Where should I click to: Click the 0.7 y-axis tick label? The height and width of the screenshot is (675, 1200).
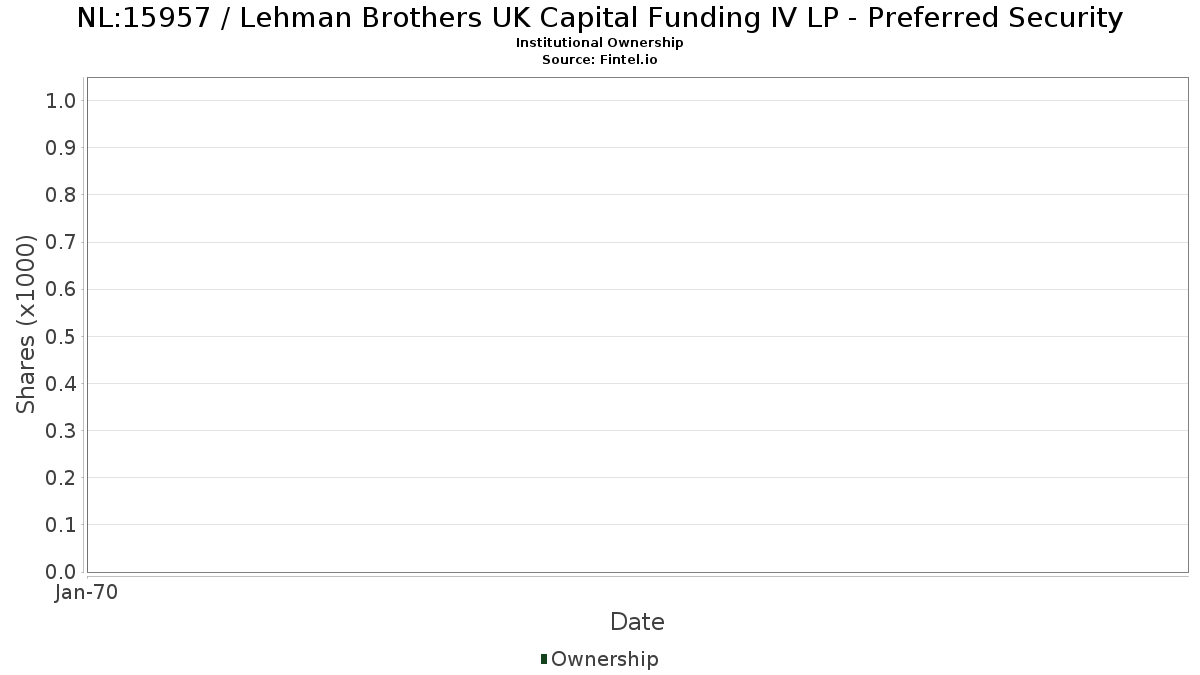[61, 242]
